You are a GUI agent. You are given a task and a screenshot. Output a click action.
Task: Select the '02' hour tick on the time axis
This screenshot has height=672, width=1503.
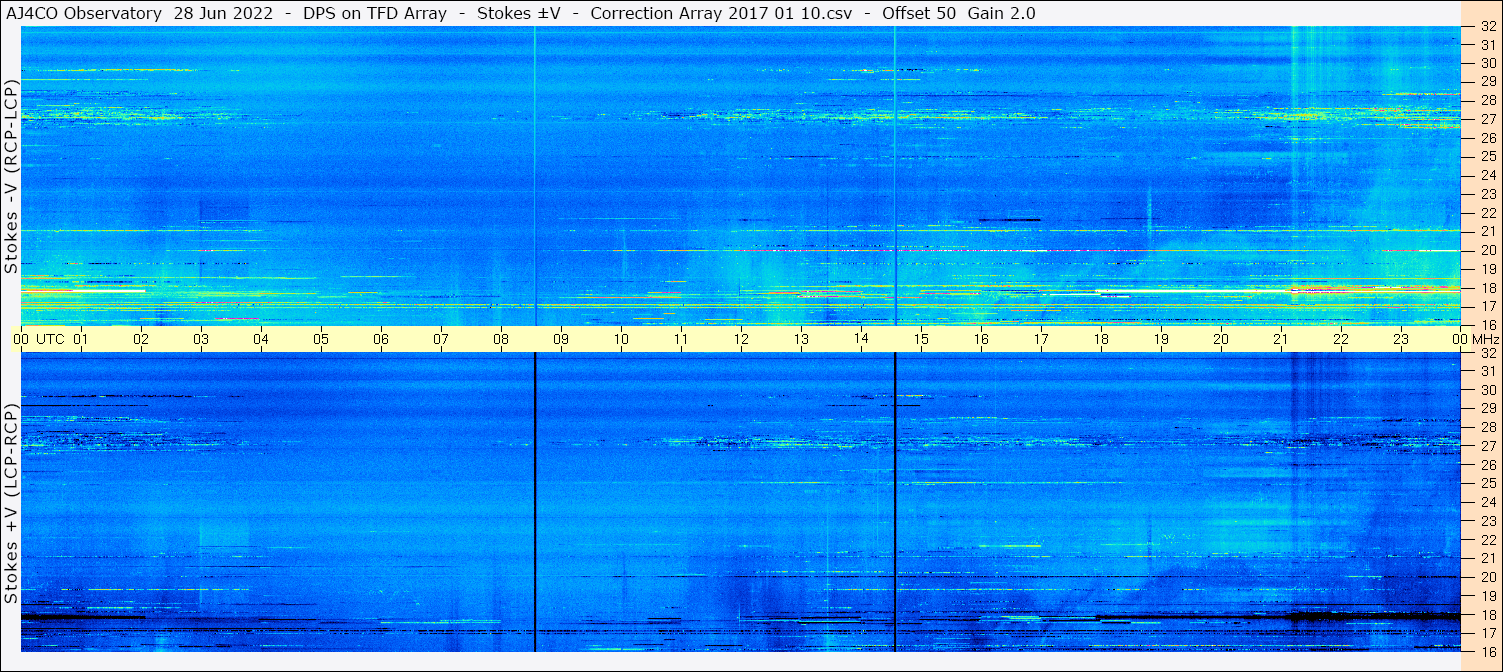point(141,339)
